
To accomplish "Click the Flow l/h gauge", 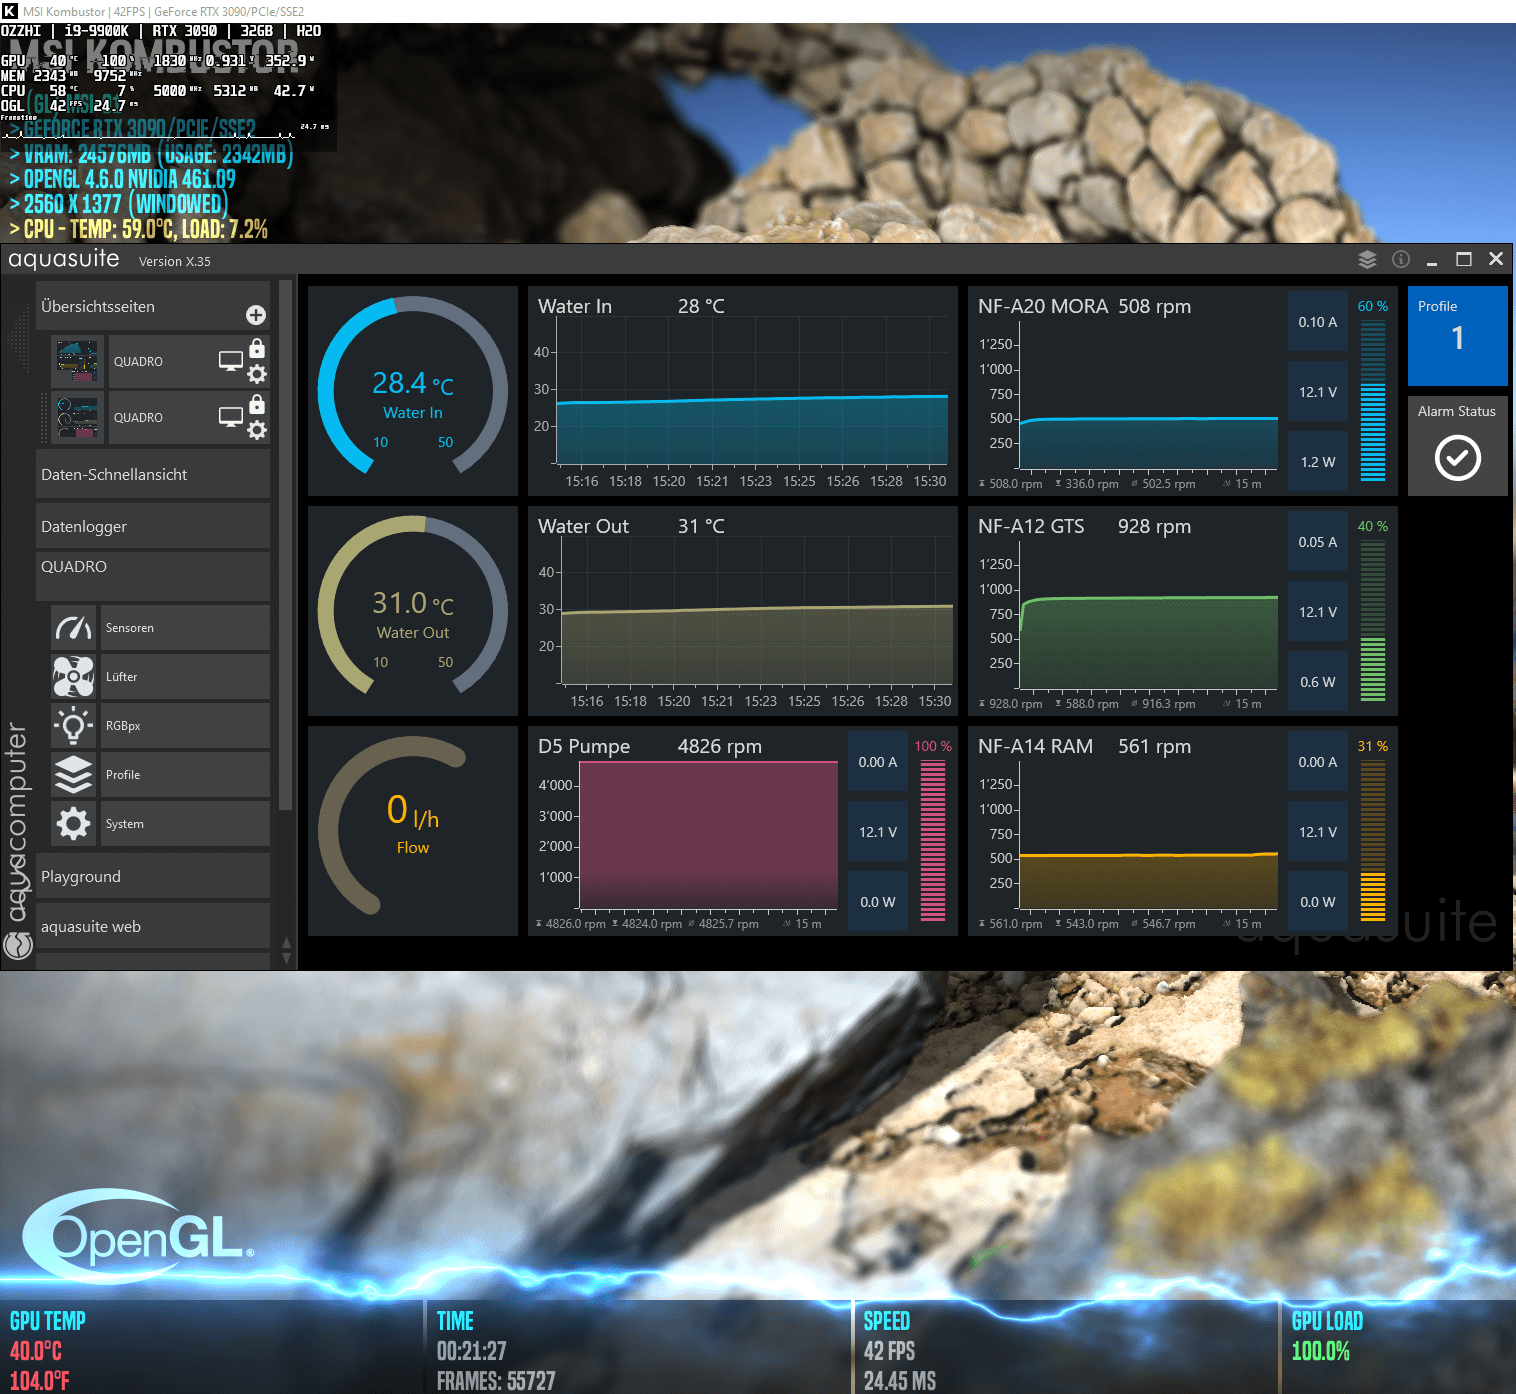I will click(413, 831).
